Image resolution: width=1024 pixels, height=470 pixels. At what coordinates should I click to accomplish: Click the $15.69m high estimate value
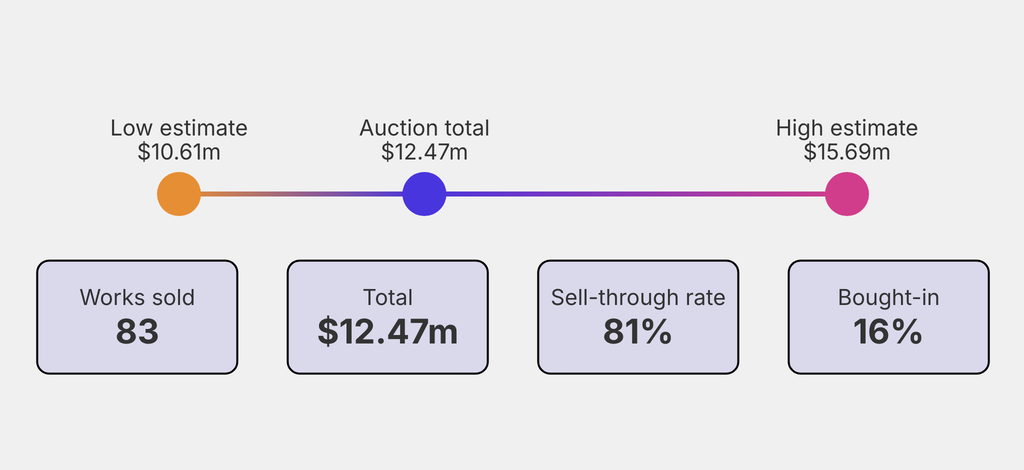click(847, 152)
